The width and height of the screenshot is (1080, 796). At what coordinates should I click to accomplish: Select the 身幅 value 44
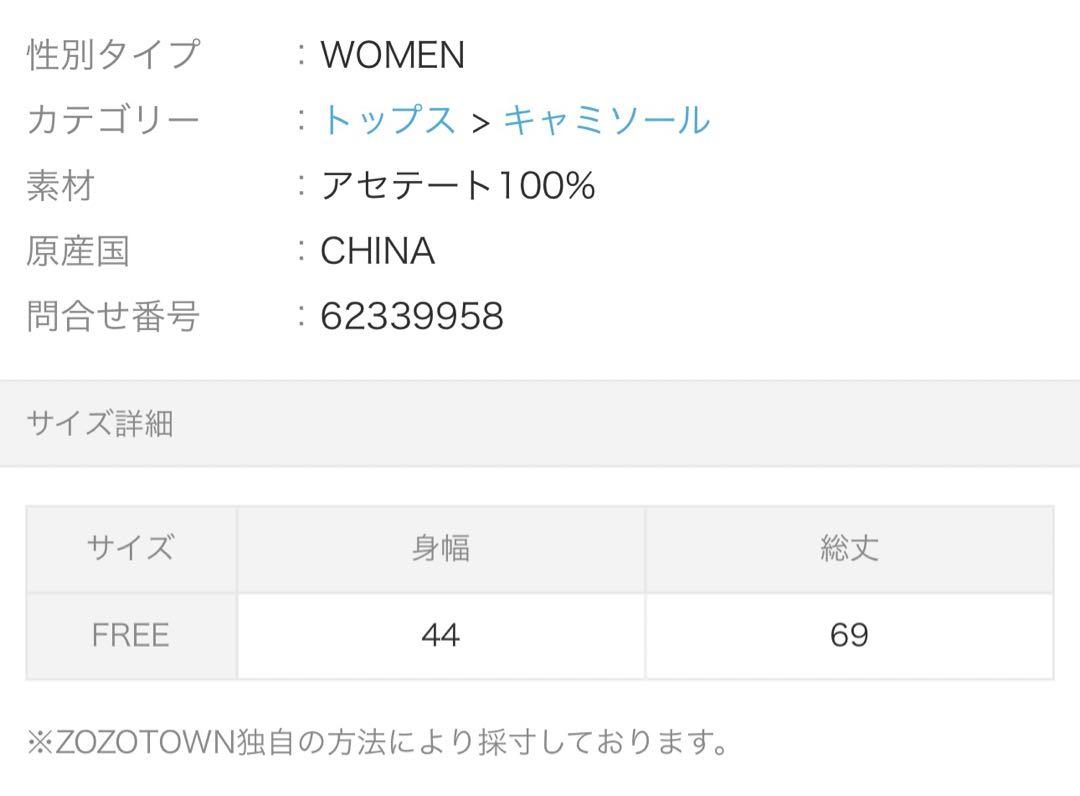(x=441, y=635)
